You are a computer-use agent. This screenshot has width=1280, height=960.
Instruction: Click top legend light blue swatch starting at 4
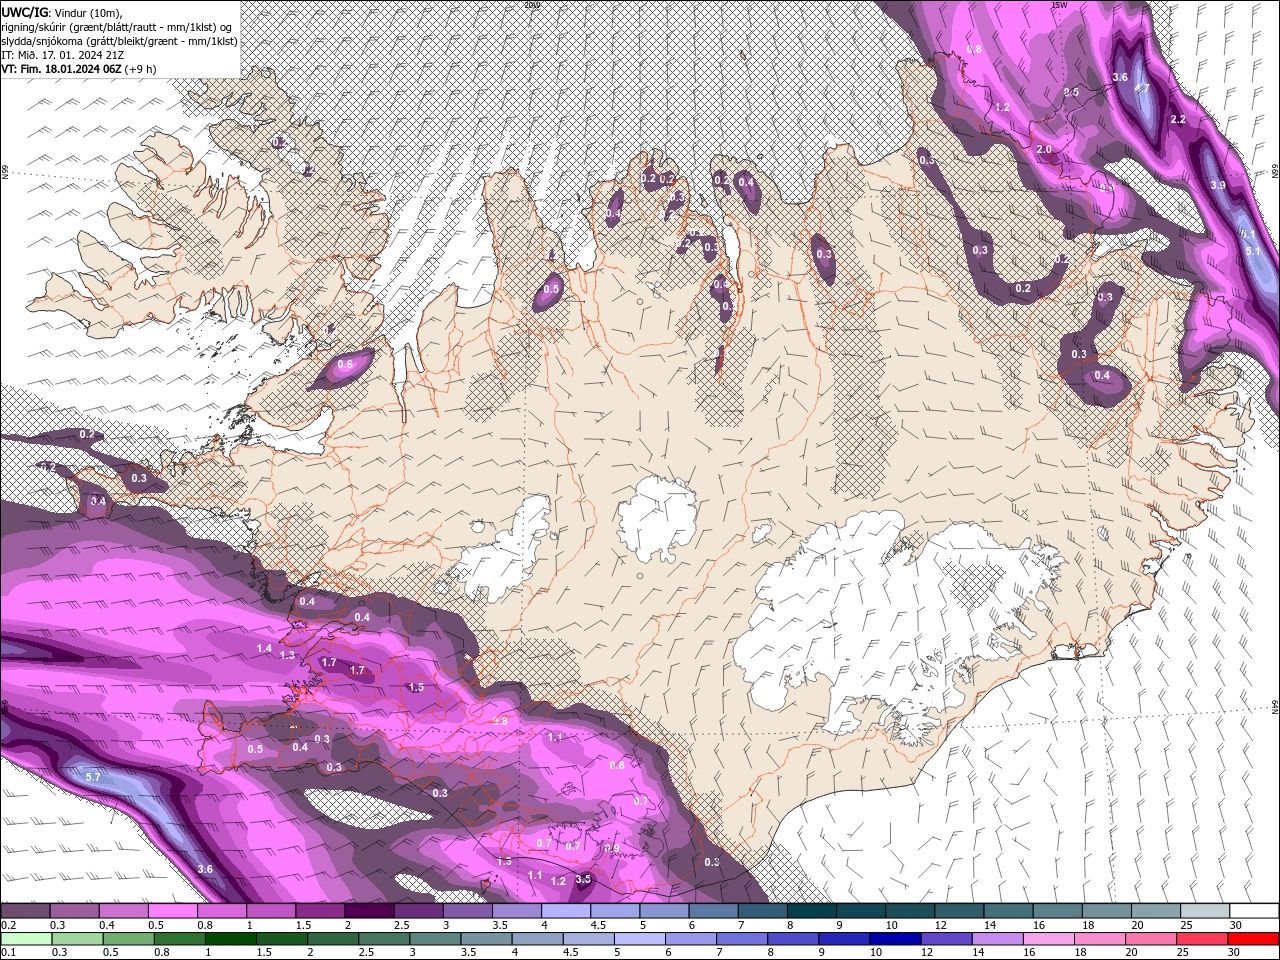(566, 911)
